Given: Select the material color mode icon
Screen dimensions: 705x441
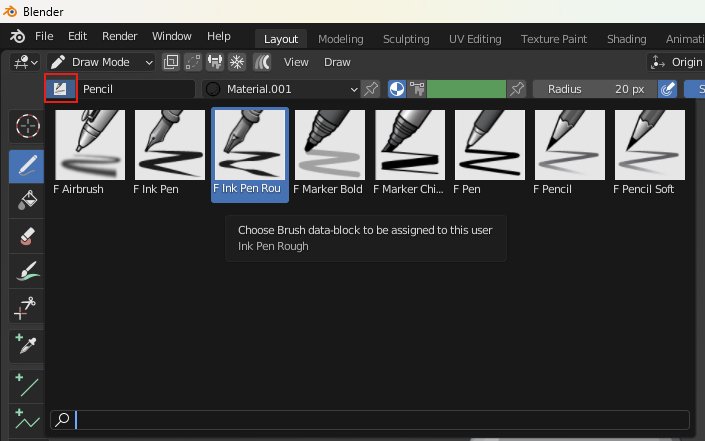Looking at the screenshot, I should [x=397, y=89].
